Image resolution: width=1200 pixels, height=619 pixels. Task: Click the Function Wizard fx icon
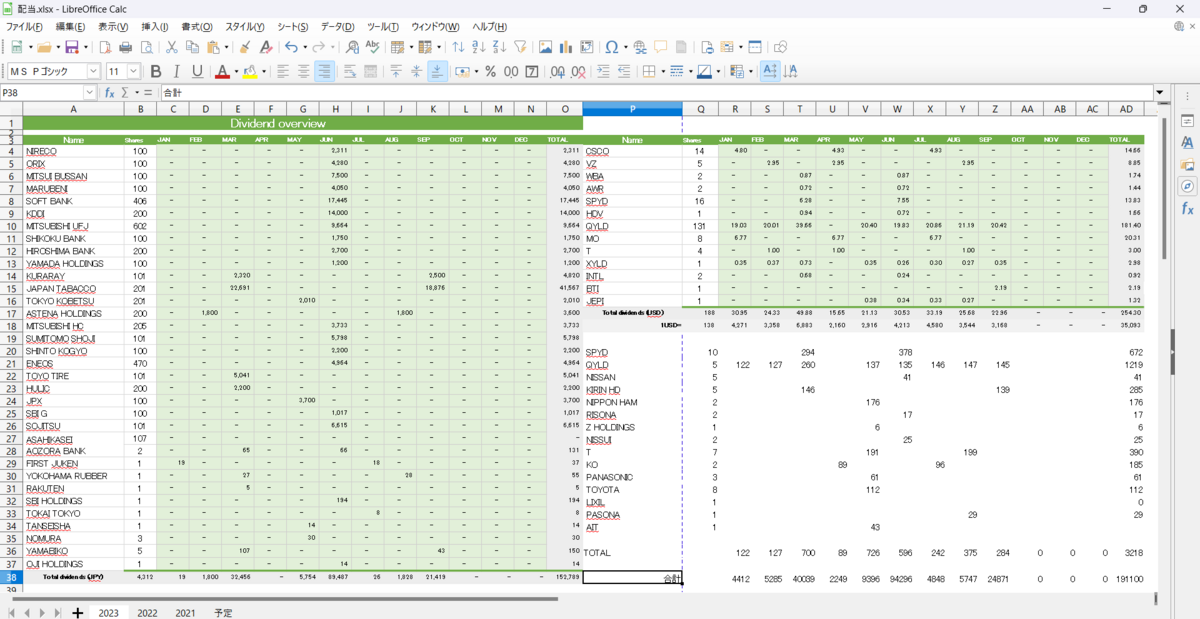point(112,92)
